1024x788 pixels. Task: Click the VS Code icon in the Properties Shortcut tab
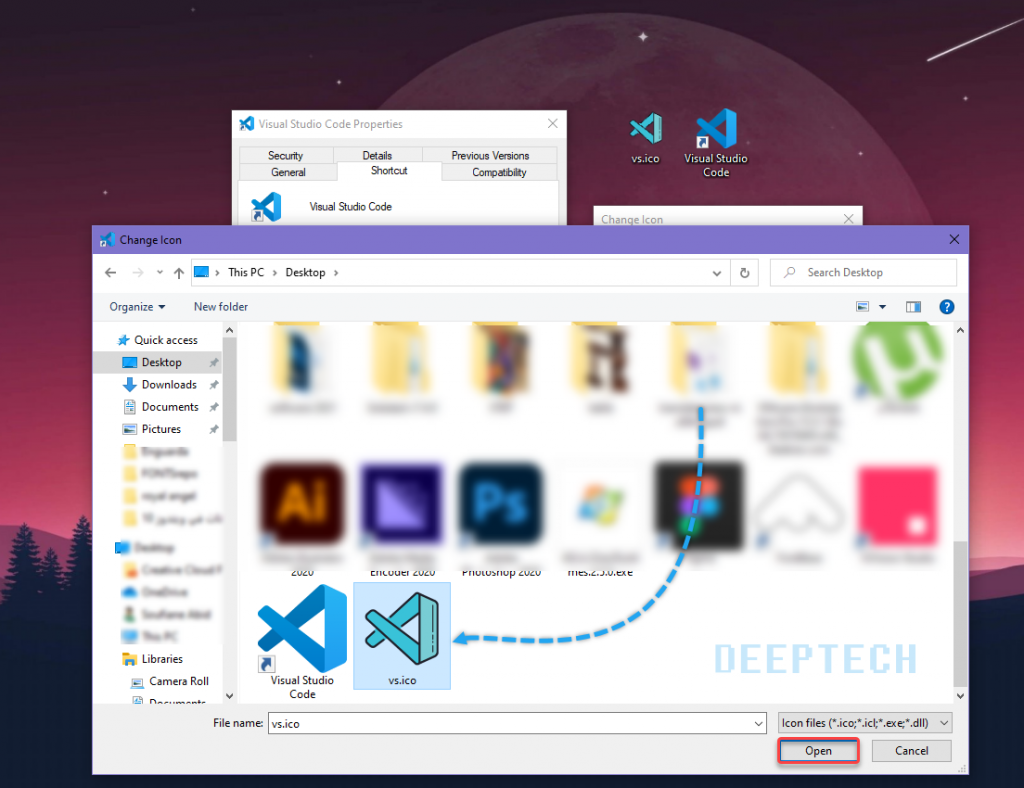click(266, 207)
